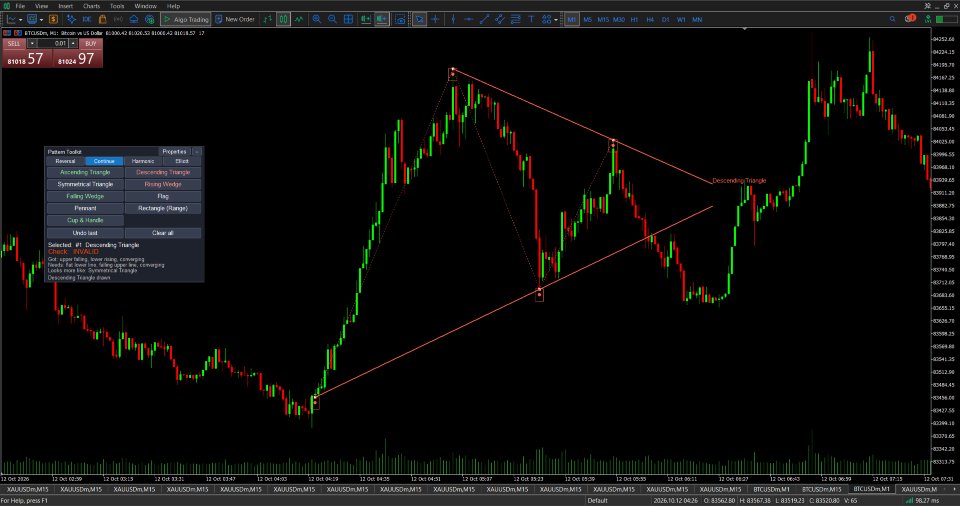This screenshot has width=960, height=506.
Task: Switch to M30 timeframe
Action: 619,20
